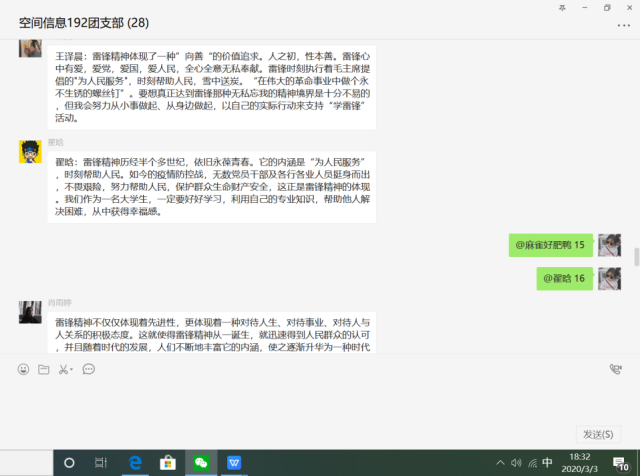640x476 pixels.
Task: Click the WeChat icon in the taskbar
Action: point(201,463)
